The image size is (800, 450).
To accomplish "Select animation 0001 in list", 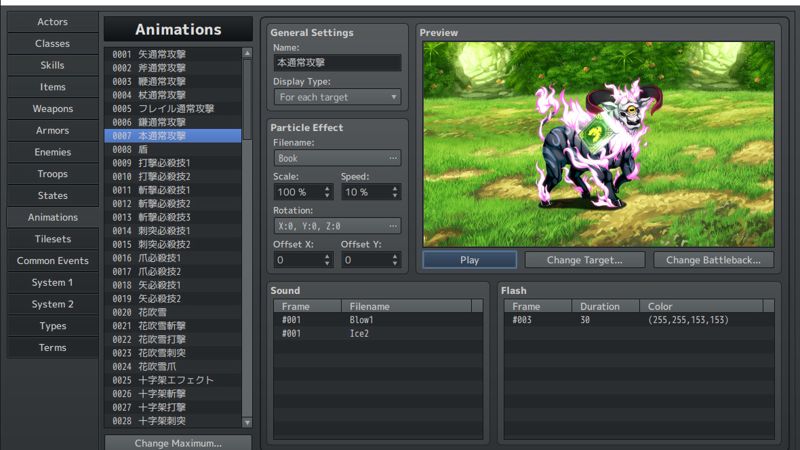I will (173, 54).
